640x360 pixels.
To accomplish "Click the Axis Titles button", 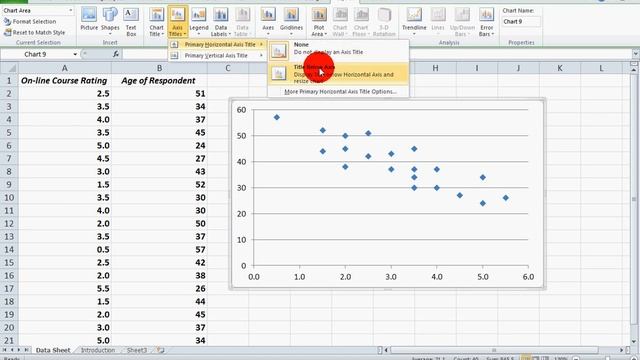I will tap(178, 22).
